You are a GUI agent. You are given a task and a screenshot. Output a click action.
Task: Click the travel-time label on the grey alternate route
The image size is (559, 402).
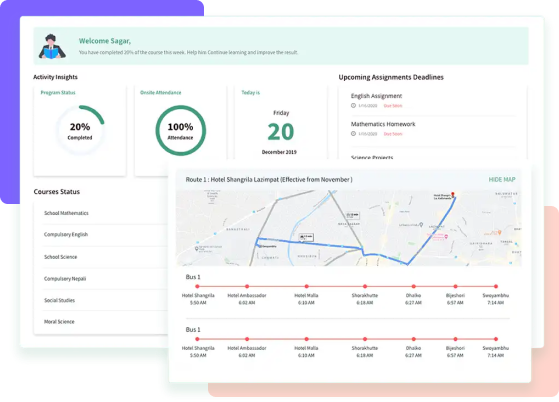click(x=352, y=215)
